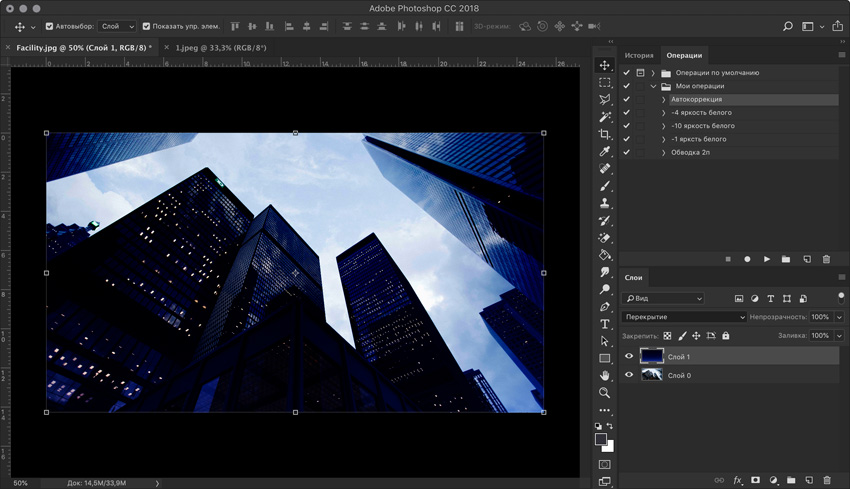The width and height of the screenshot is (850, 489).
Task: Select the Zoom tool in the toolbar
Action: click(x=605, y=393)
